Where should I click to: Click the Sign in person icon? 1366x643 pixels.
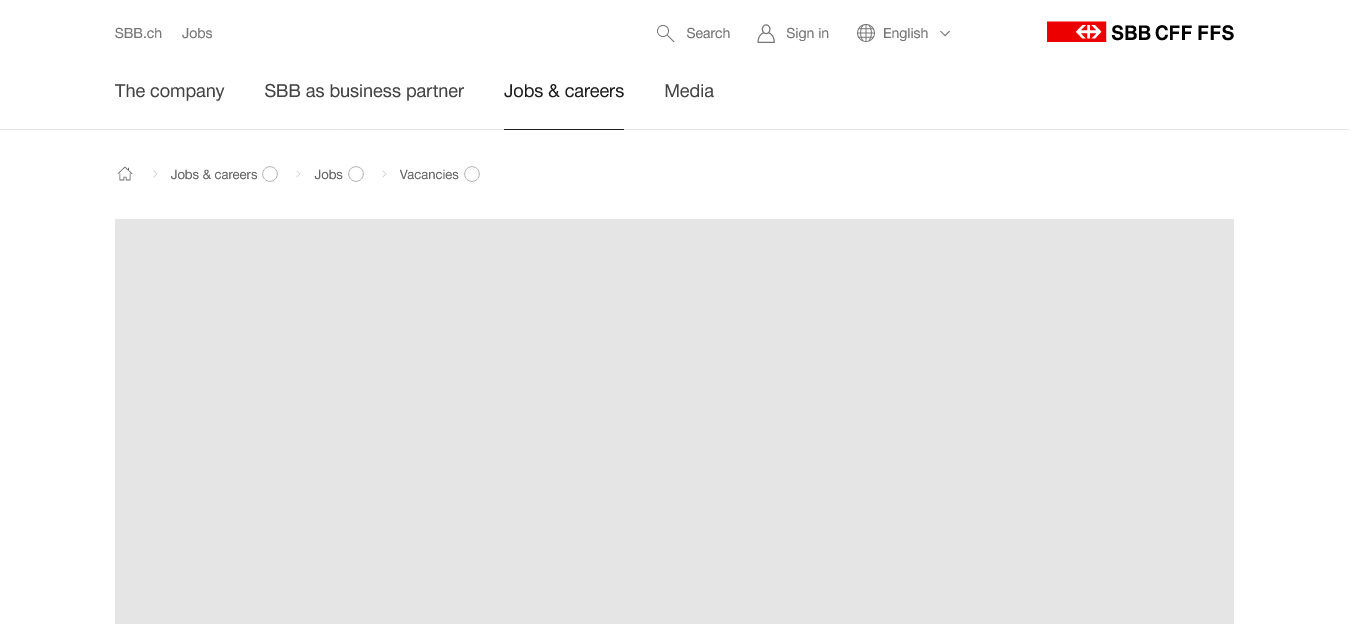point(766,33)
